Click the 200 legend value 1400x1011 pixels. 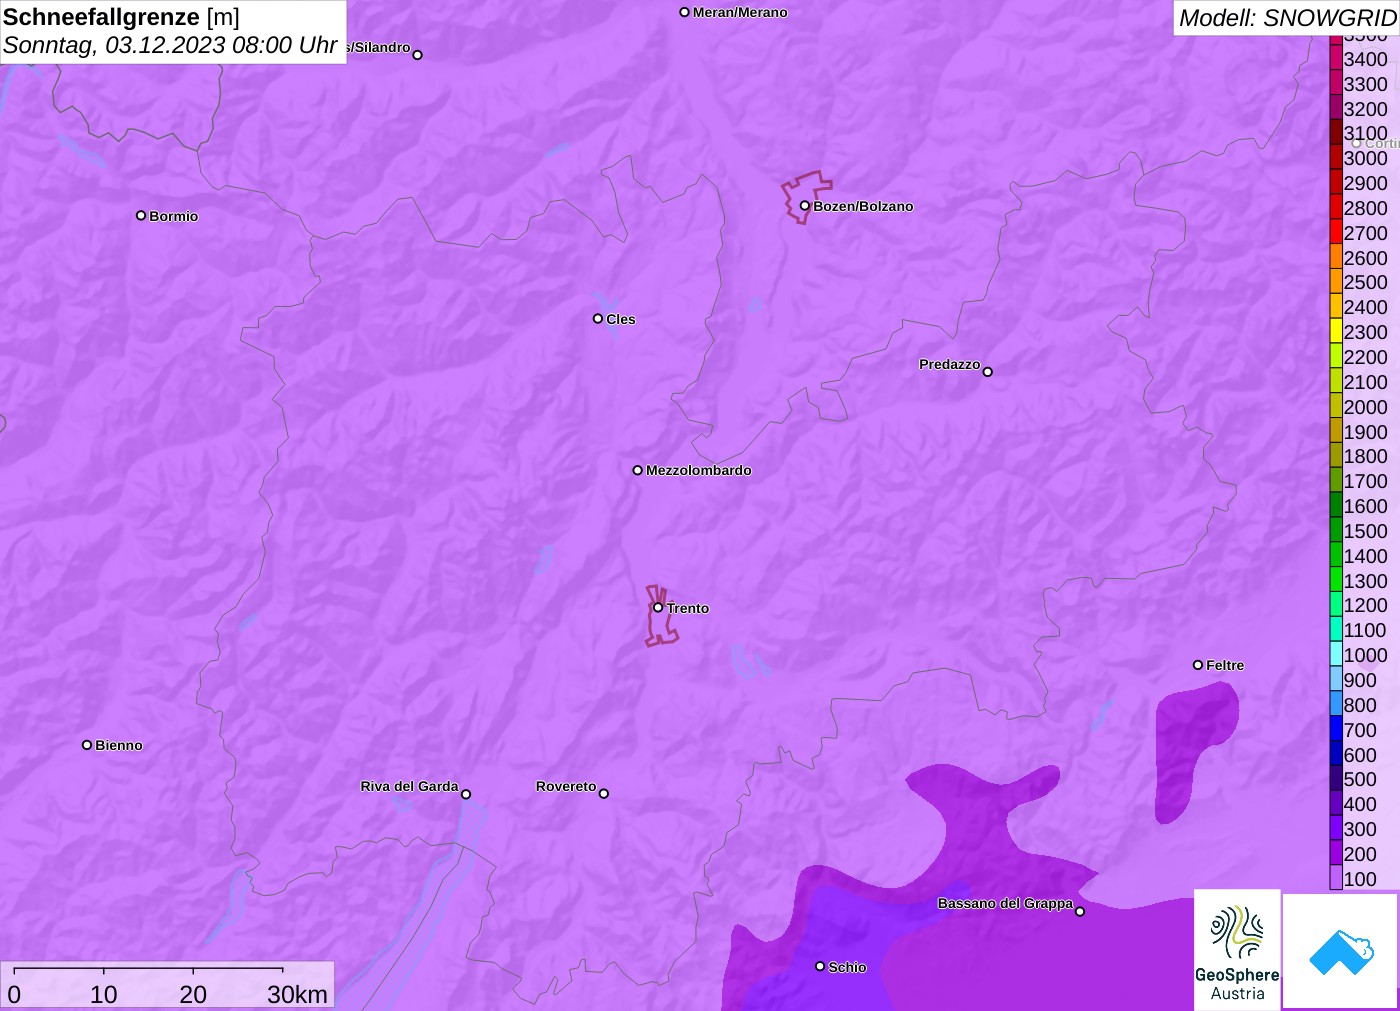coord(1360,854)
